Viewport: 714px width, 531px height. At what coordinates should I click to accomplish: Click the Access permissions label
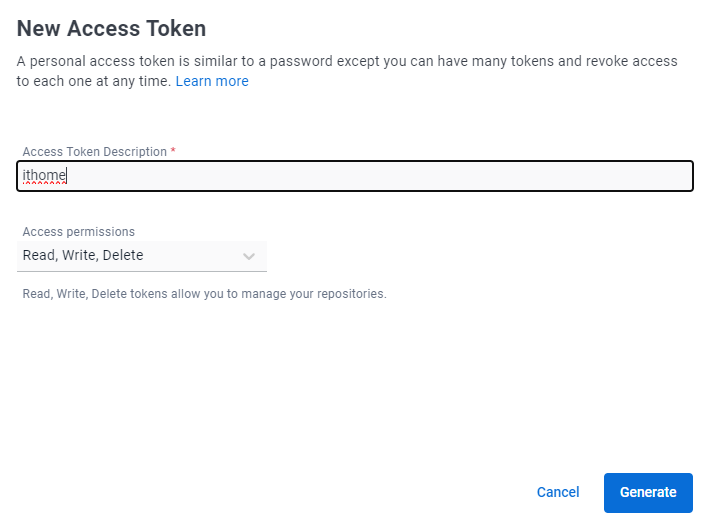[78, 231]
